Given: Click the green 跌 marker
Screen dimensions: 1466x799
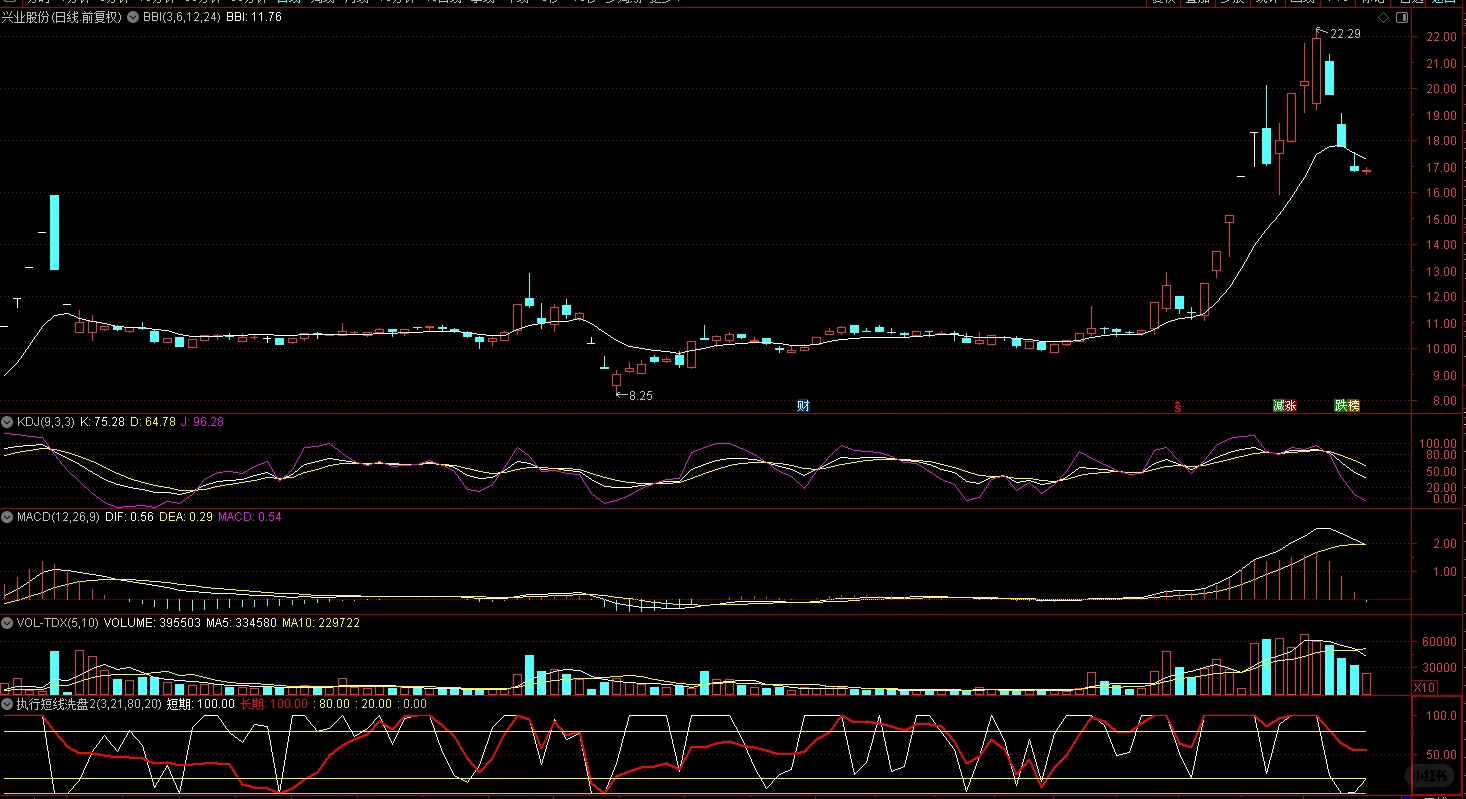Looking at the screenshot, I should [x=1341, y=406].
